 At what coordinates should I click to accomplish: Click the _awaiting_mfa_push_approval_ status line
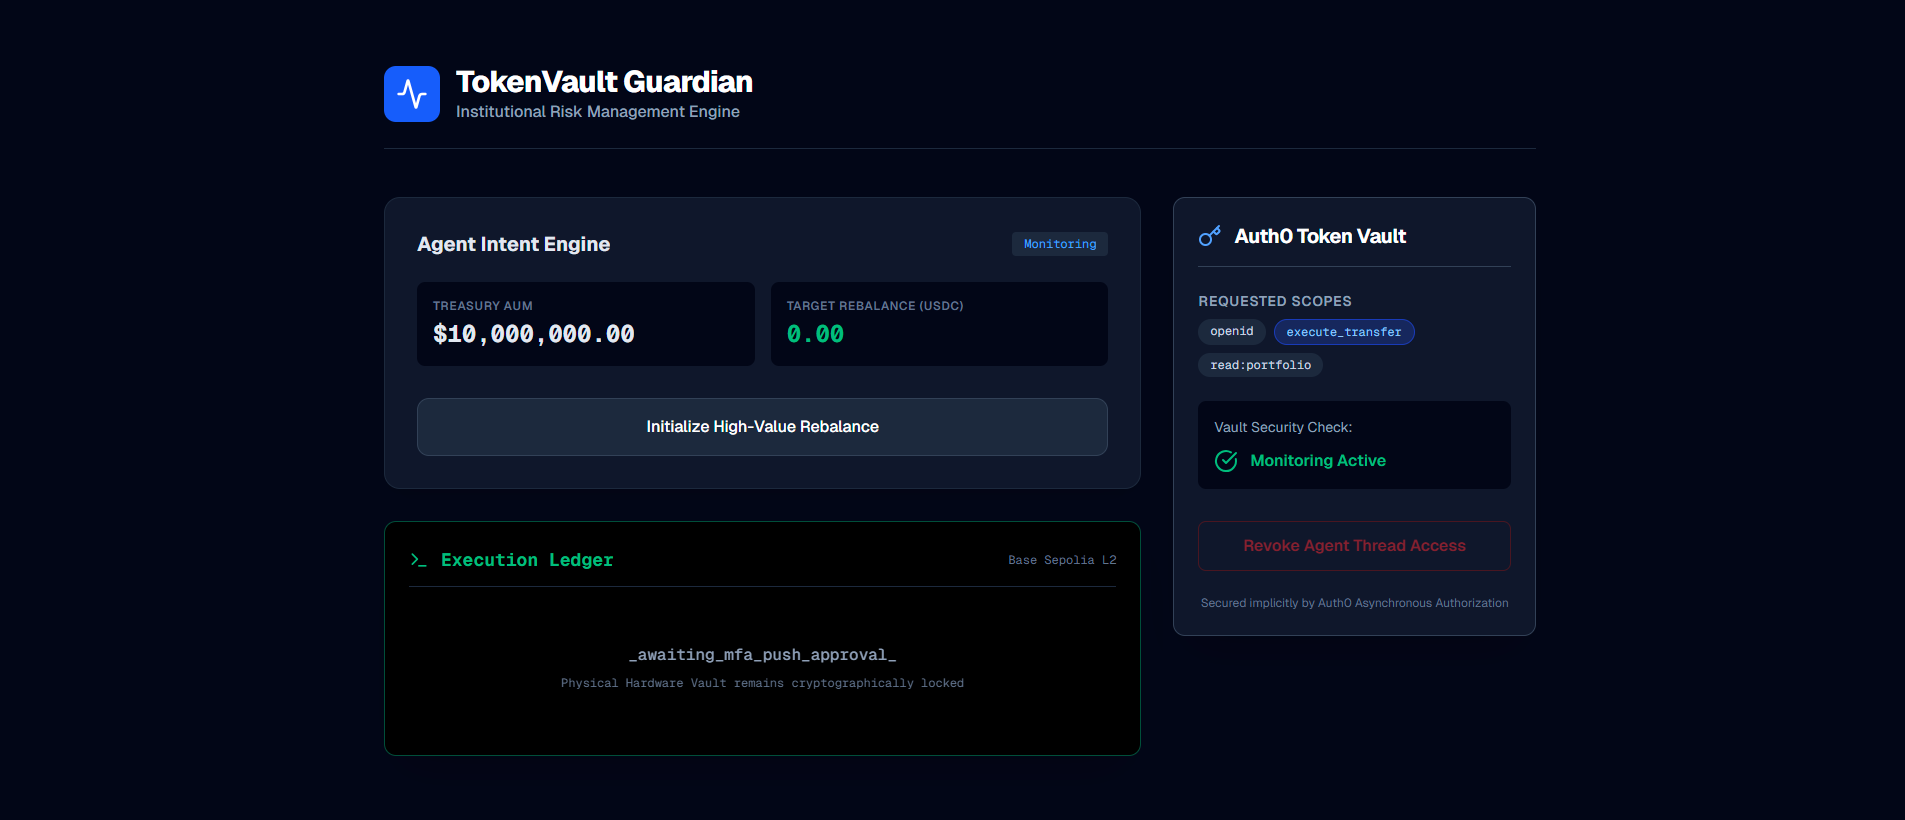pyautogui.click(x=762, y=655)
